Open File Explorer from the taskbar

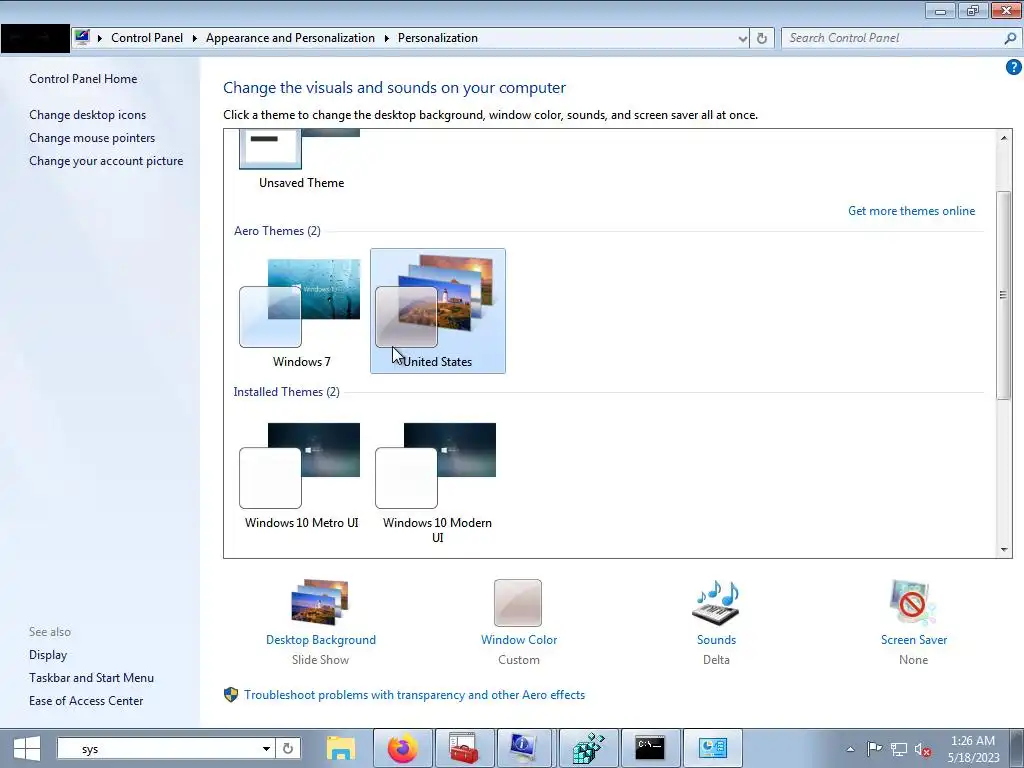(341, 748)
